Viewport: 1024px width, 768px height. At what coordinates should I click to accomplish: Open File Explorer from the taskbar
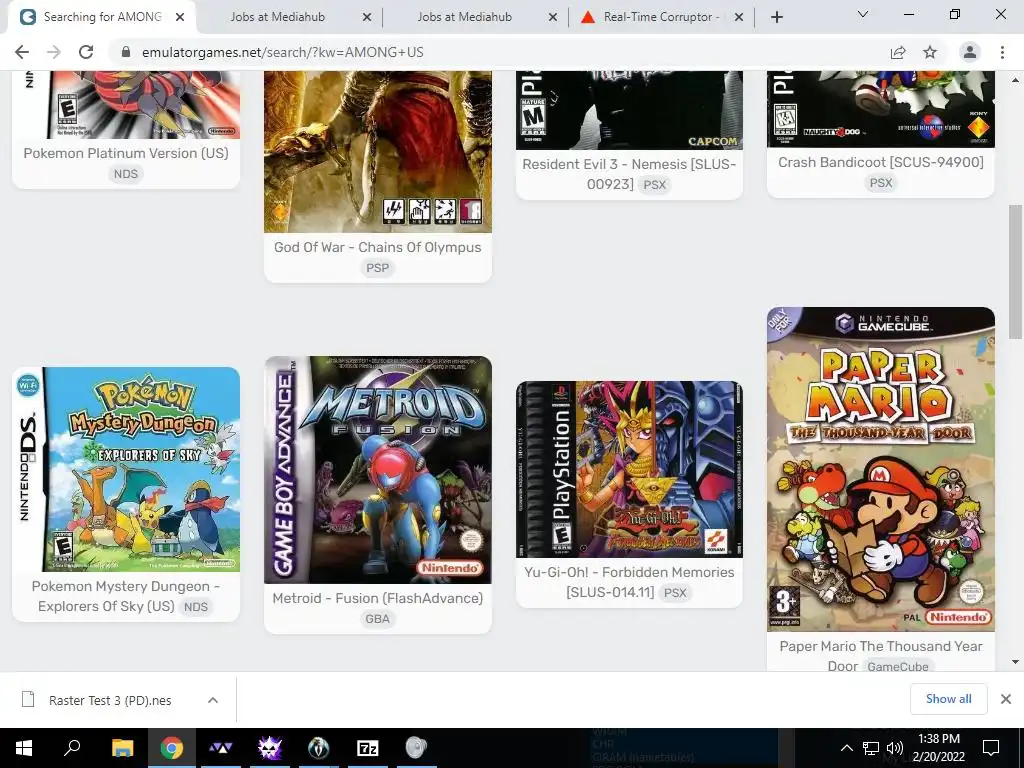click(122, 748)
